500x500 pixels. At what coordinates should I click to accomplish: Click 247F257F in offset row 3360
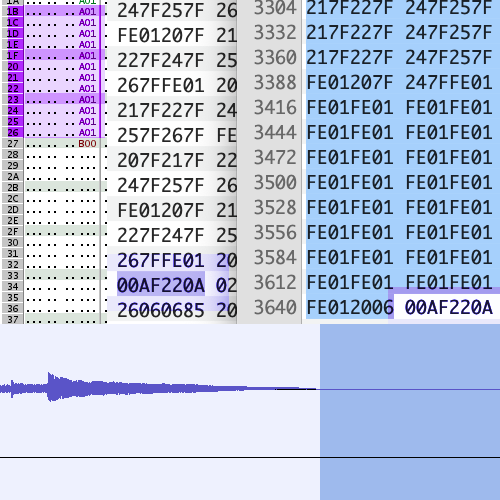tap(449, 57)
